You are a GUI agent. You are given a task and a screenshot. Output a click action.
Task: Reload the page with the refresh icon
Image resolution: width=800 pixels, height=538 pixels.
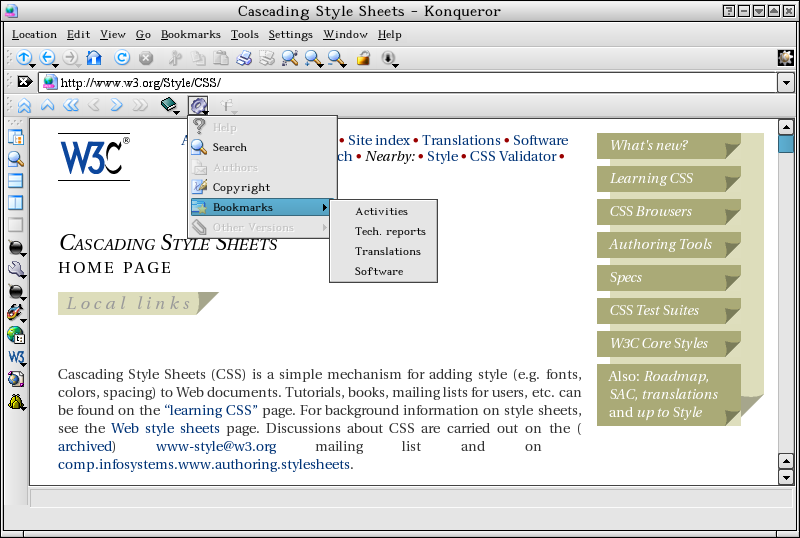pos(122,58)
